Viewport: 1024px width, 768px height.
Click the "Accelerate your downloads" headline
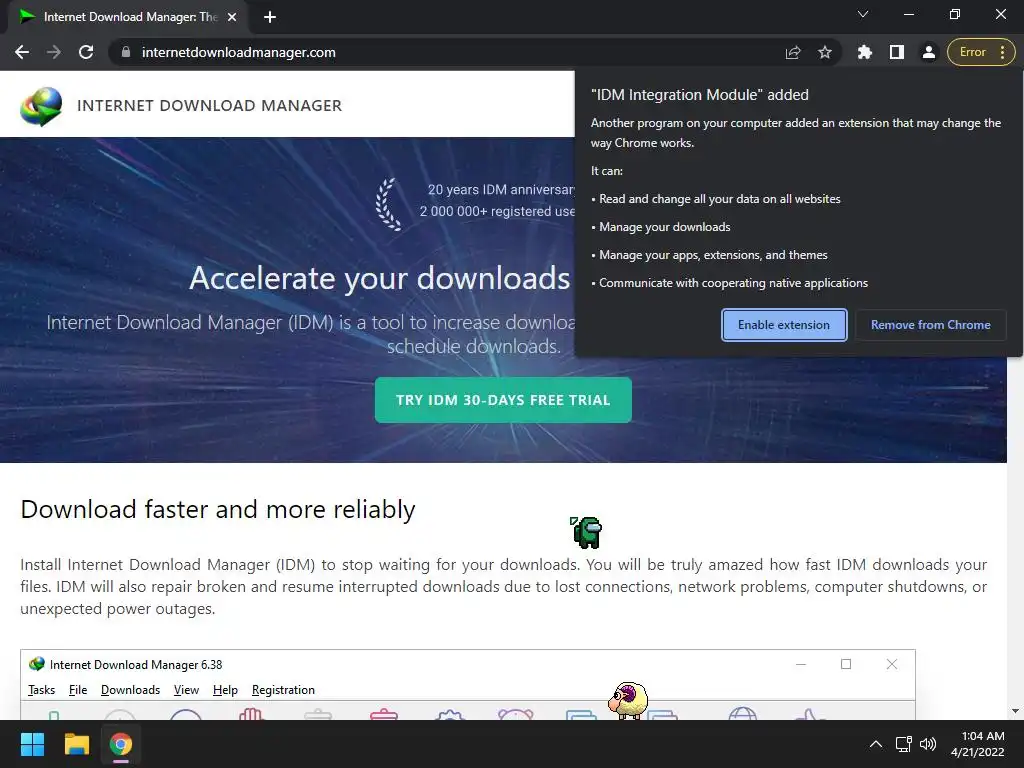[379, 278]
